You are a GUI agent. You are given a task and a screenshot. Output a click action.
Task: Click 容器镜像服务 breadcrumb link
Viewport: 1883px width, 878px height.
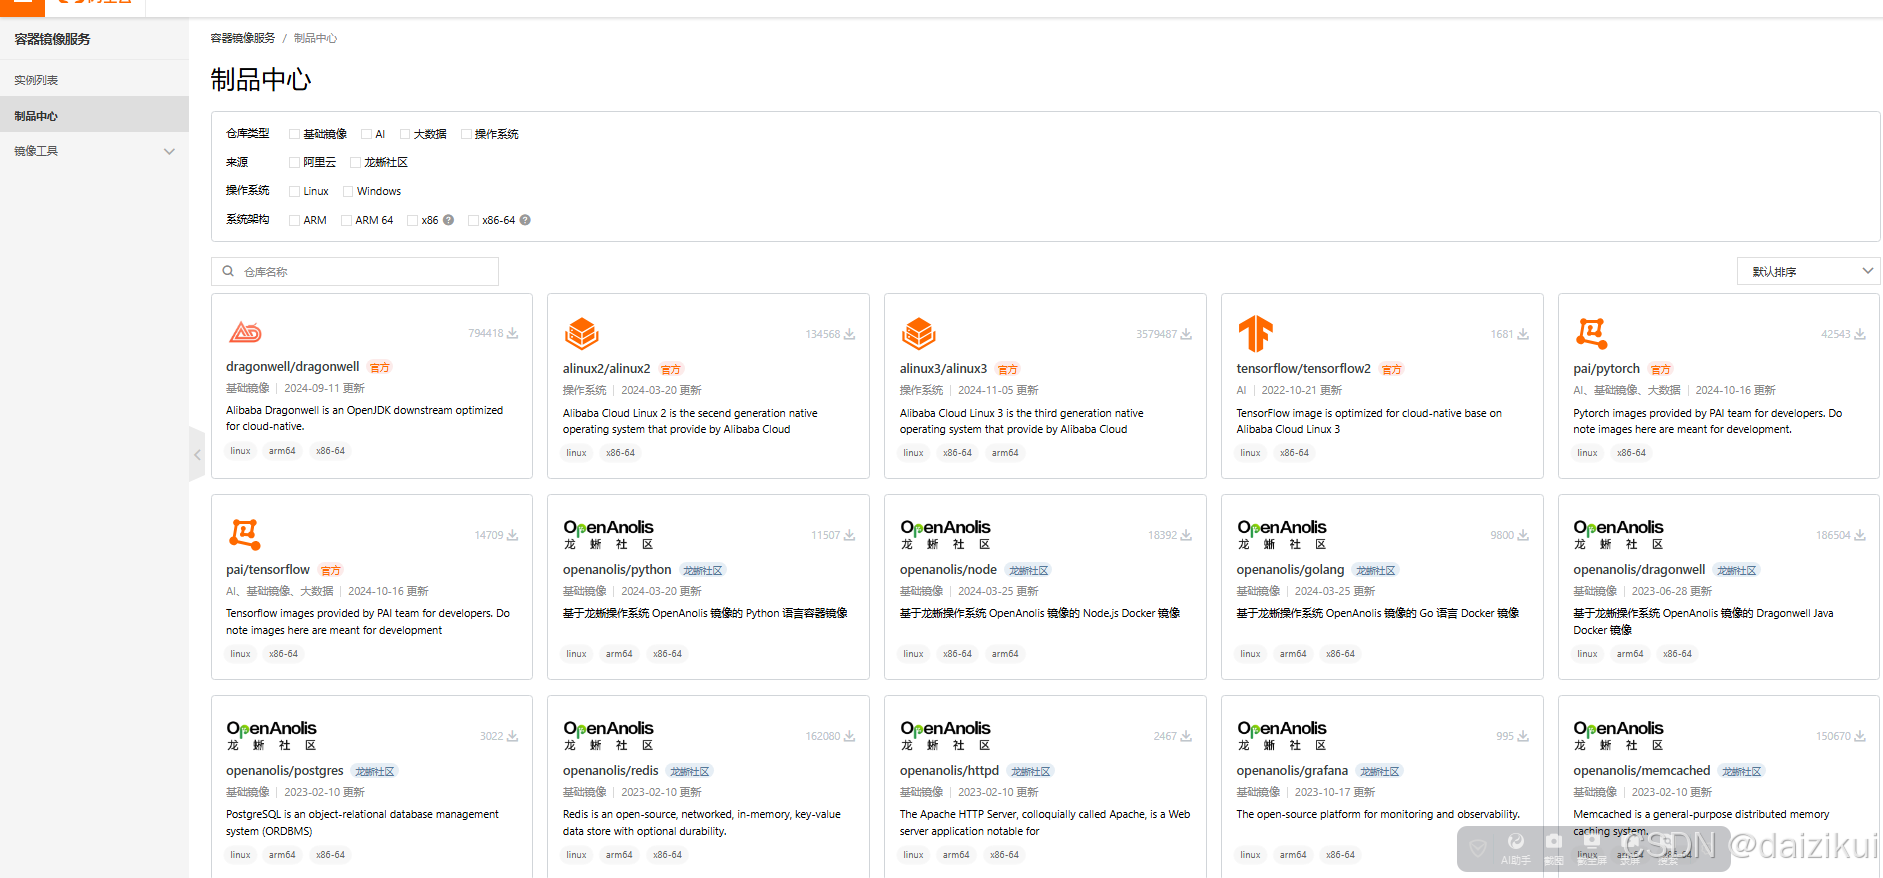pyautogui.click(x=243, y=38)
